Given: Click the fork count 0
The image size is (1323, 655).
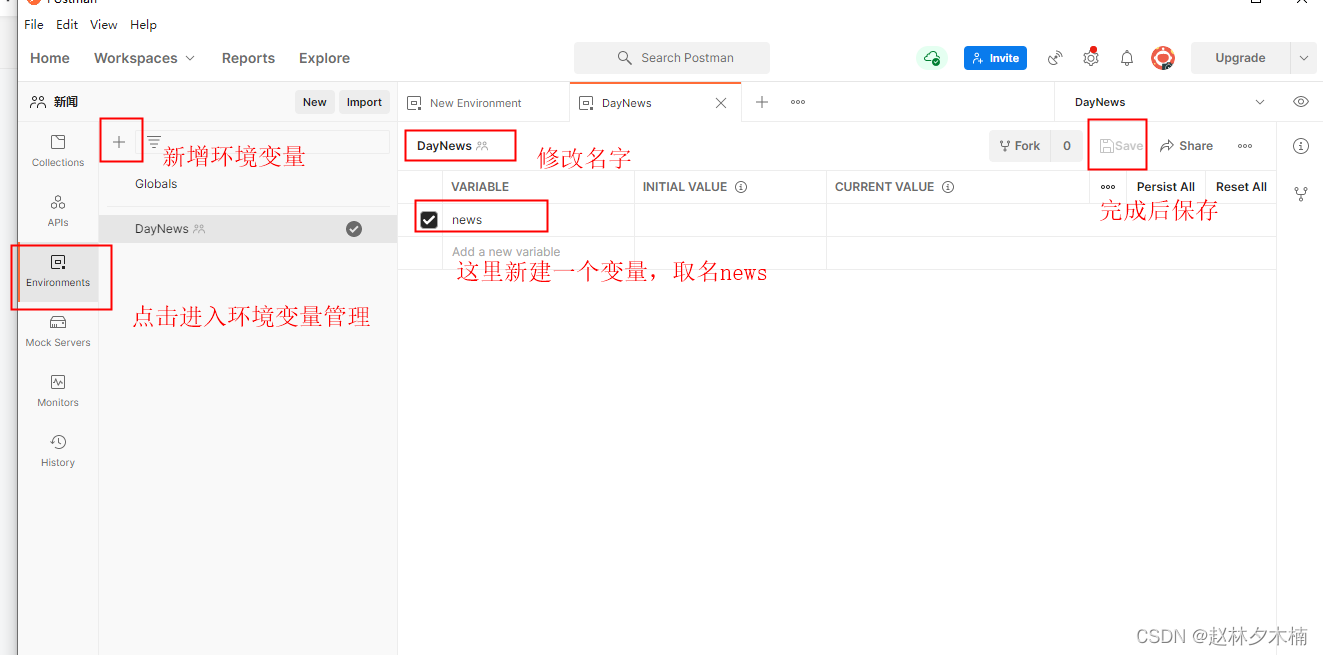Looking at the screenshot, I should (x=1067, y=146).
